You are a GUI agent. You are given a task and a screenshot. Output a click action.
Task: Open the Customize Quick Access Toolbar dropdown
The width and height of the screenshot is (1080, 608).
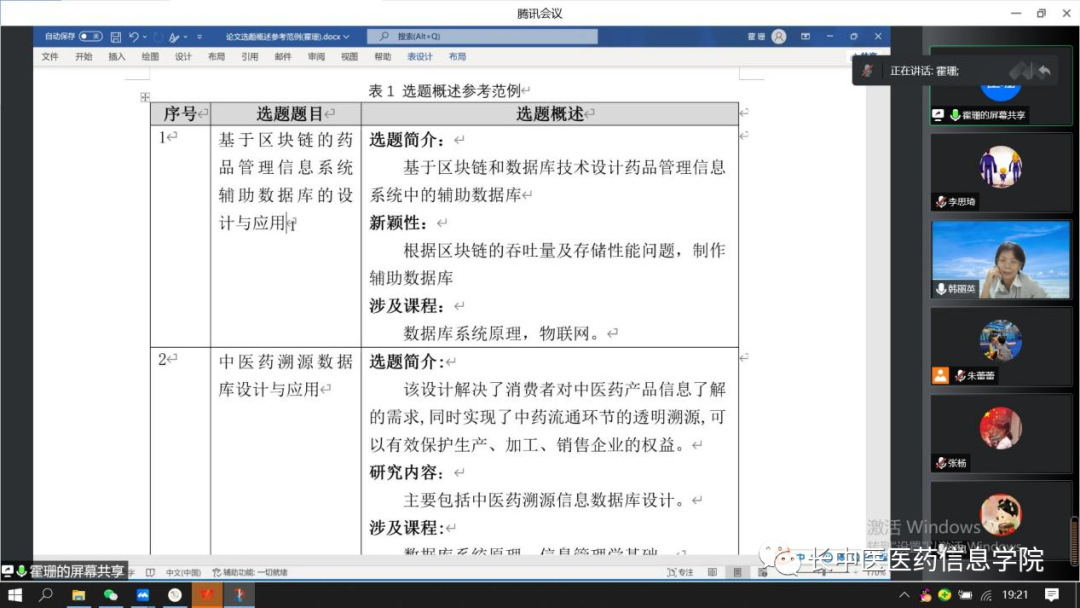point(199,36)
